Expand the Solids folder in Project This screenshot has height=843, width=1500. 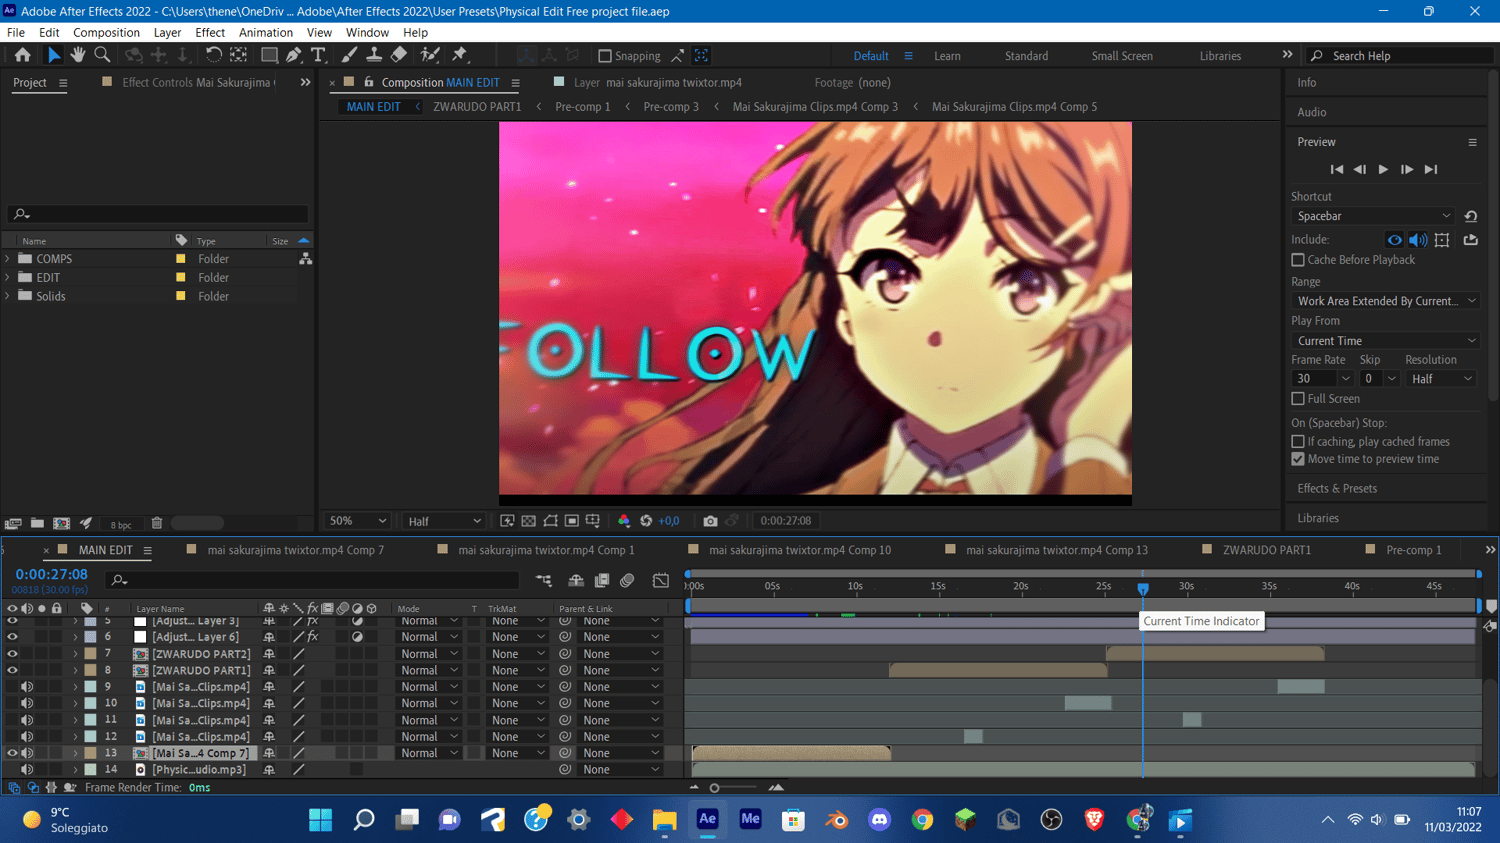(x=8, y=297)
